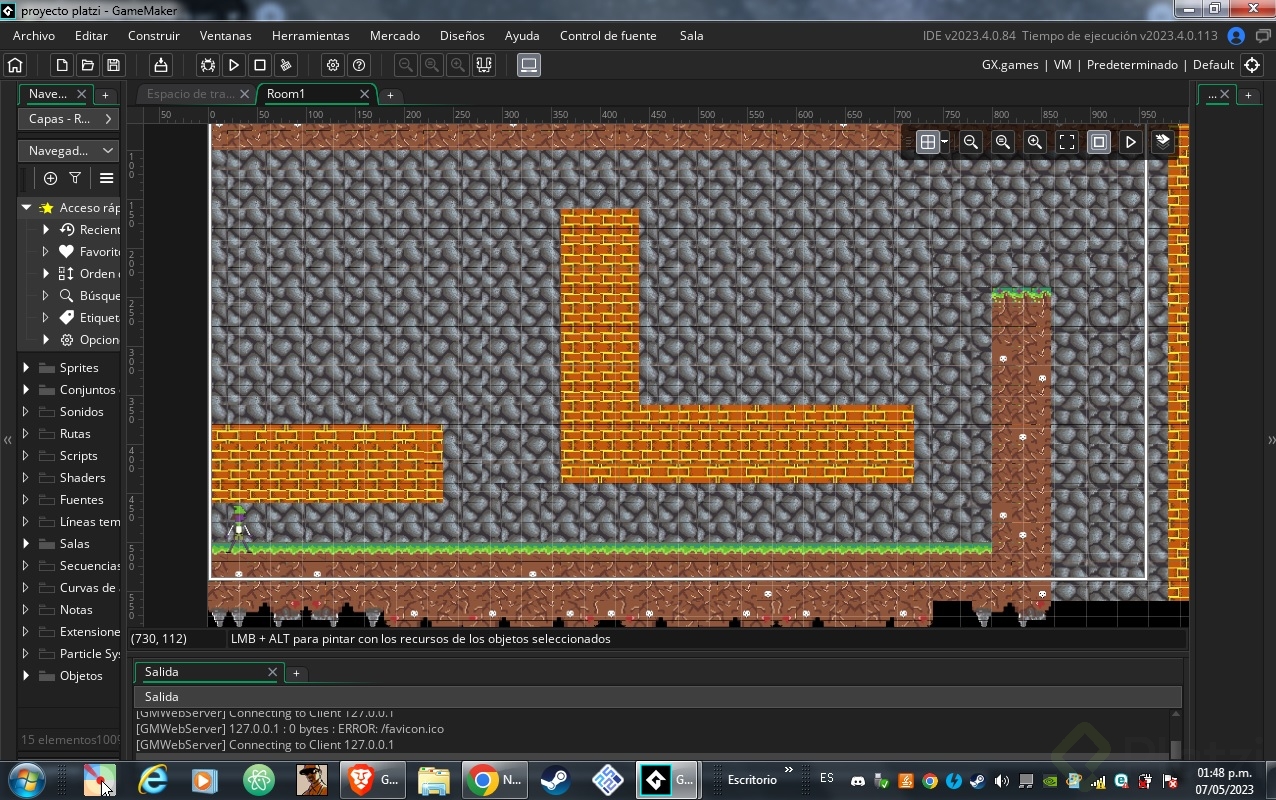Image resolution: width=1276 pixels, height=800 pixels.
Task: Open Google Chrome from the Windows taskbar
Action: click(x=484, y=780)
